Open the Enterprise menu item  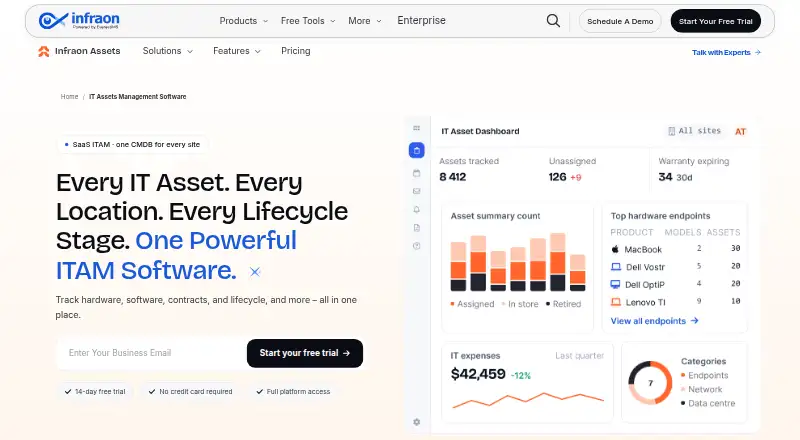pos(421,20)
